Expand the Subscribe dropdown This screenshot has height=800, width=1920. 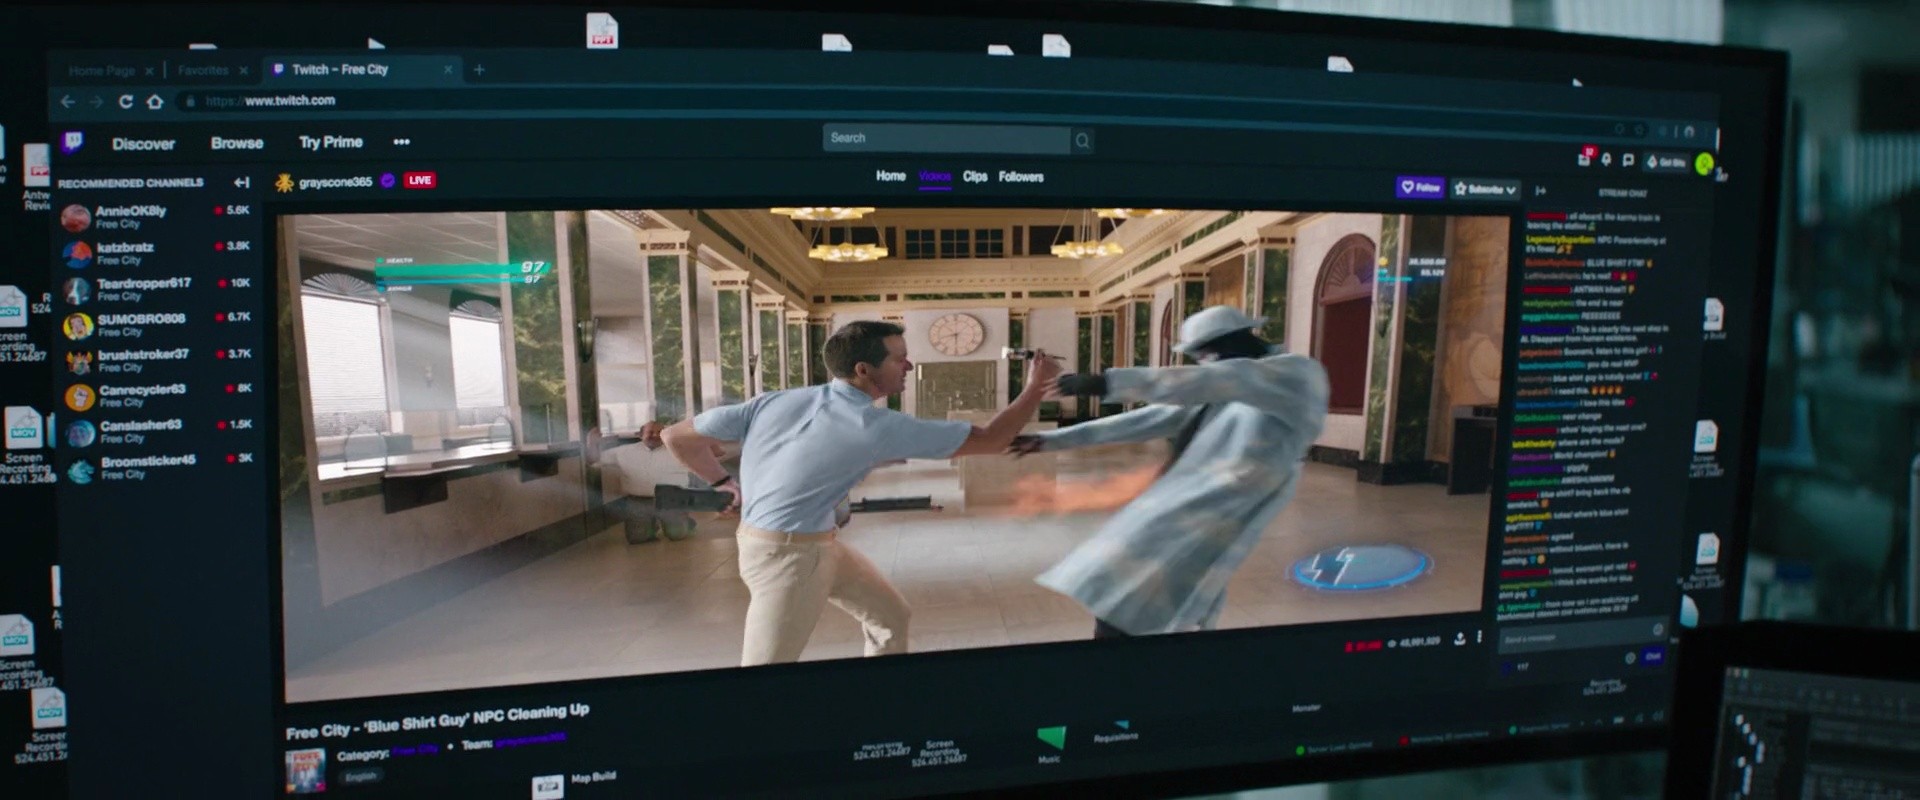click(x=1510, y=189)
